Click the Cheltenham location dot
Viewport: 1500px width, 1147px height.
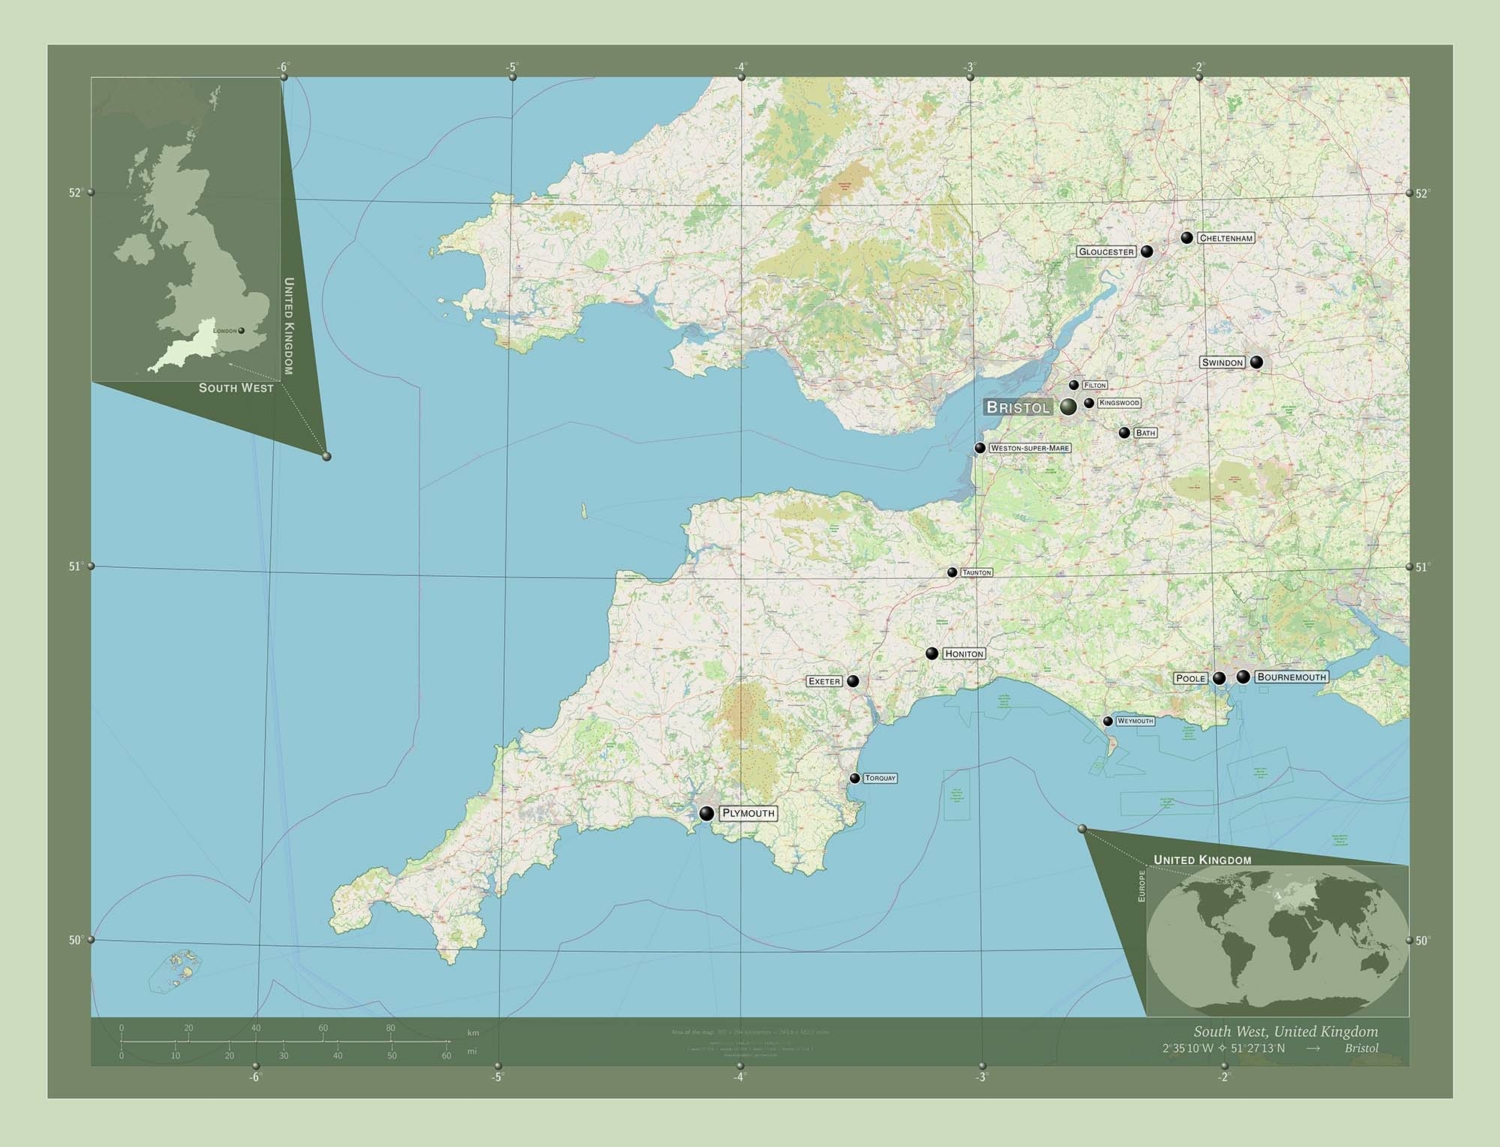click(x=1186, y=238)
